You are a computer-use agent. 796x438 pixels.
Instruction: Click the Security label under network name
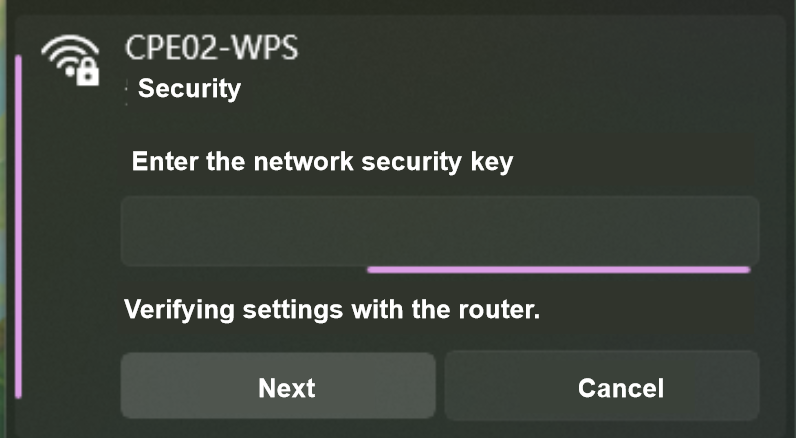tap(189, 88)
